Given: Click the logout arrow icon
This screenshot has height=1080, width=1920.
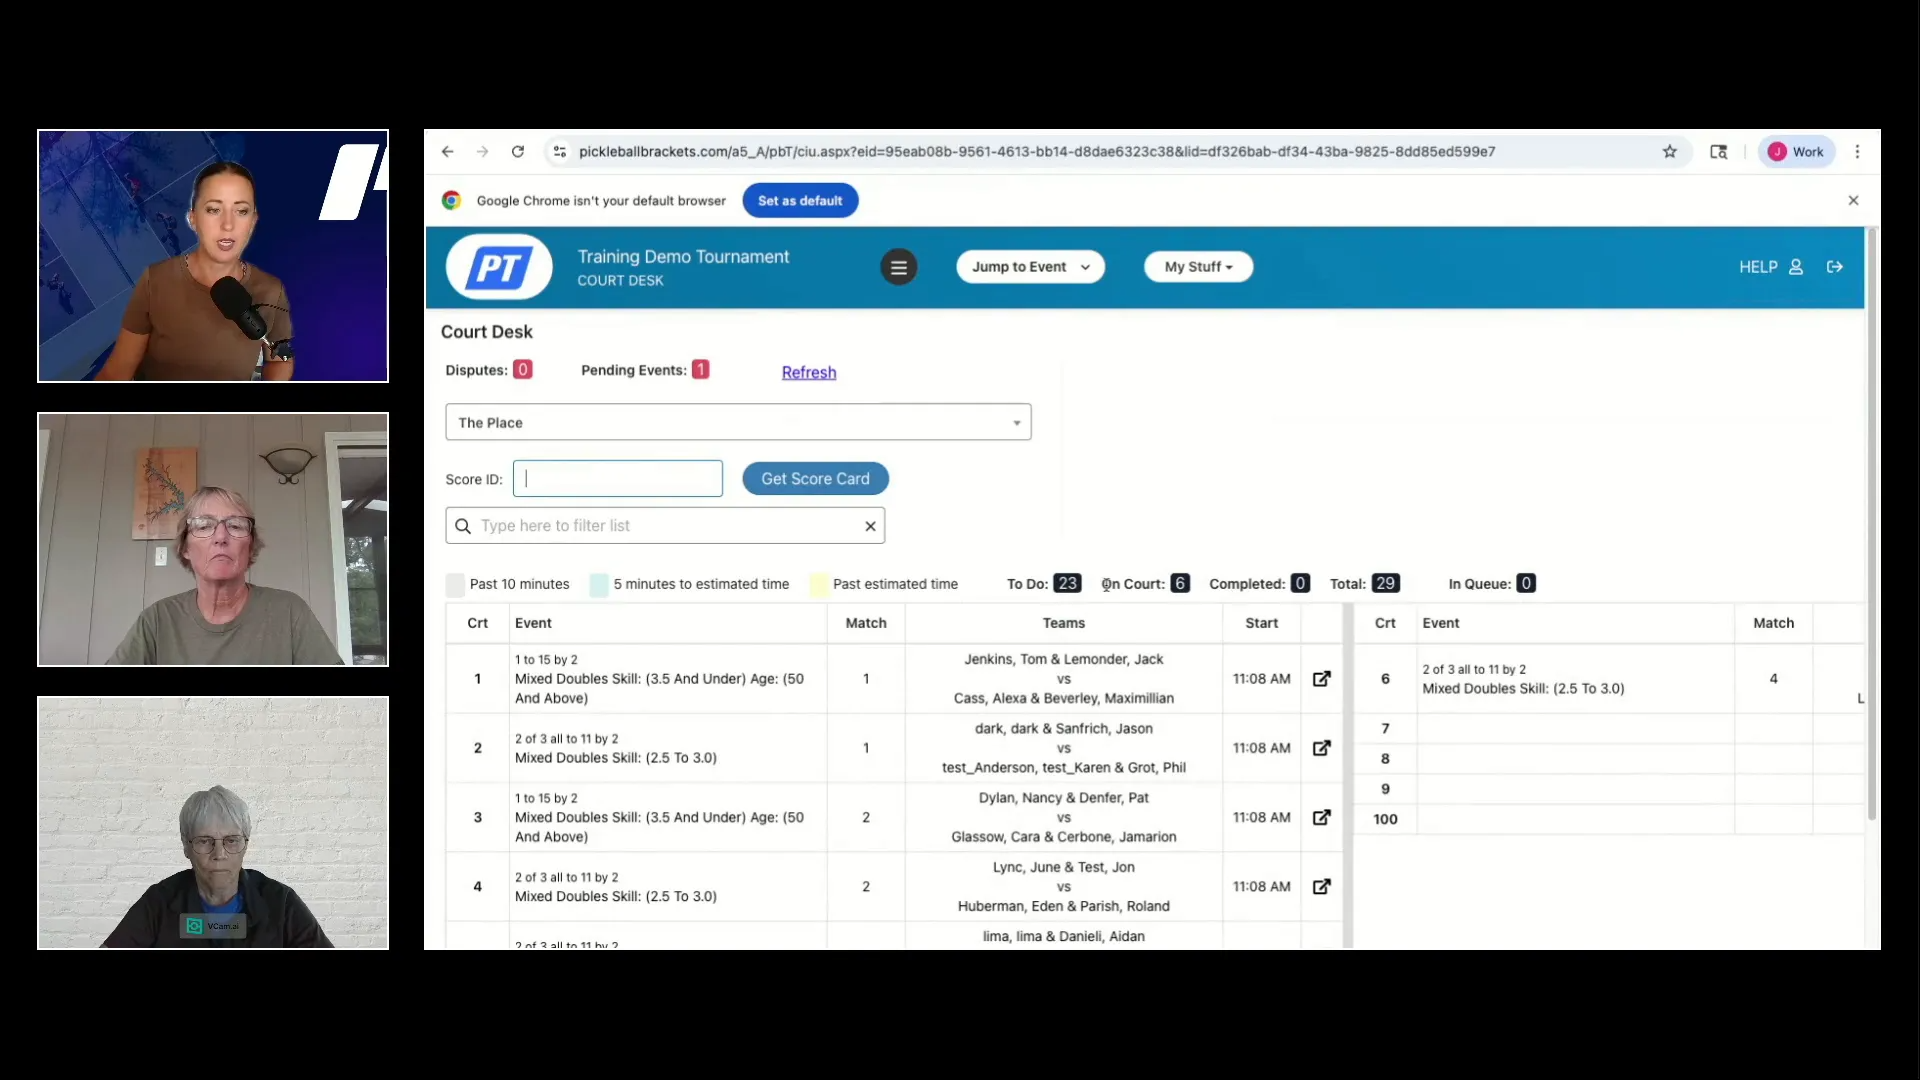Looking at the screenshot, I should tap(1834, 267).
